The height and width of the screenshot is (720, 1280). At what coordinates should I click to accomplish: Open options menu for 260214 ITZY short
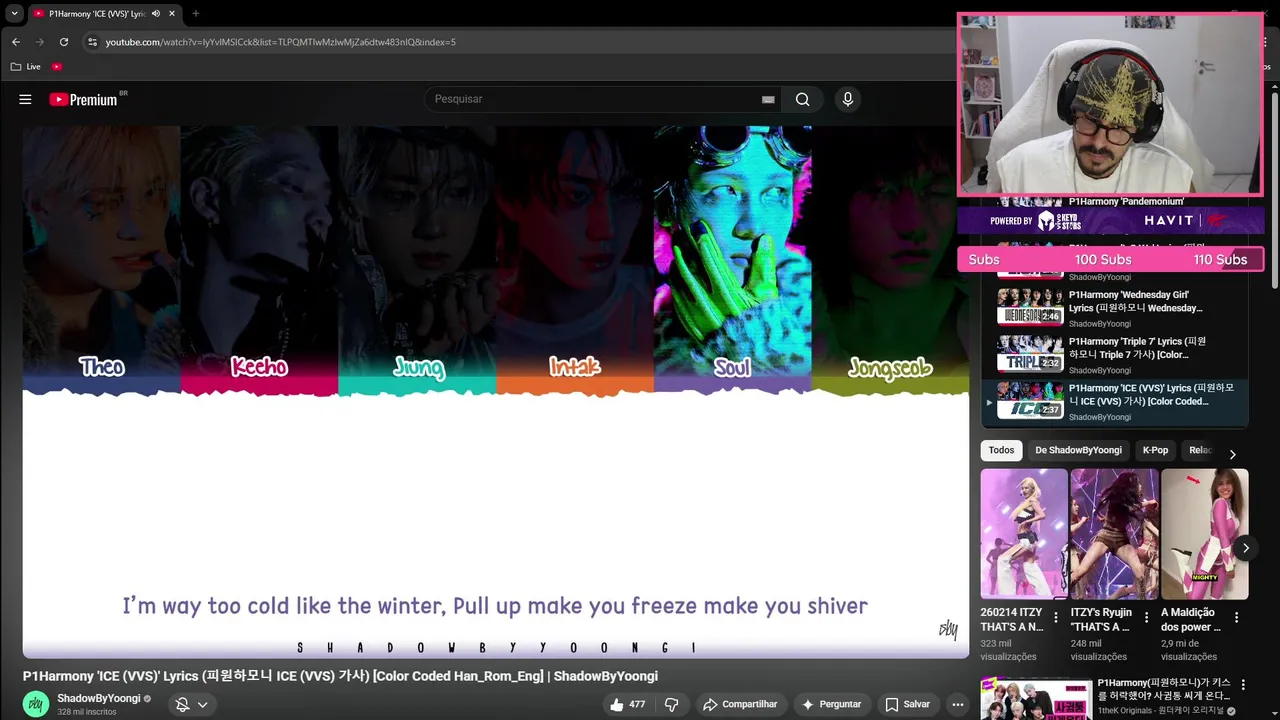(x=1056, y=618)
